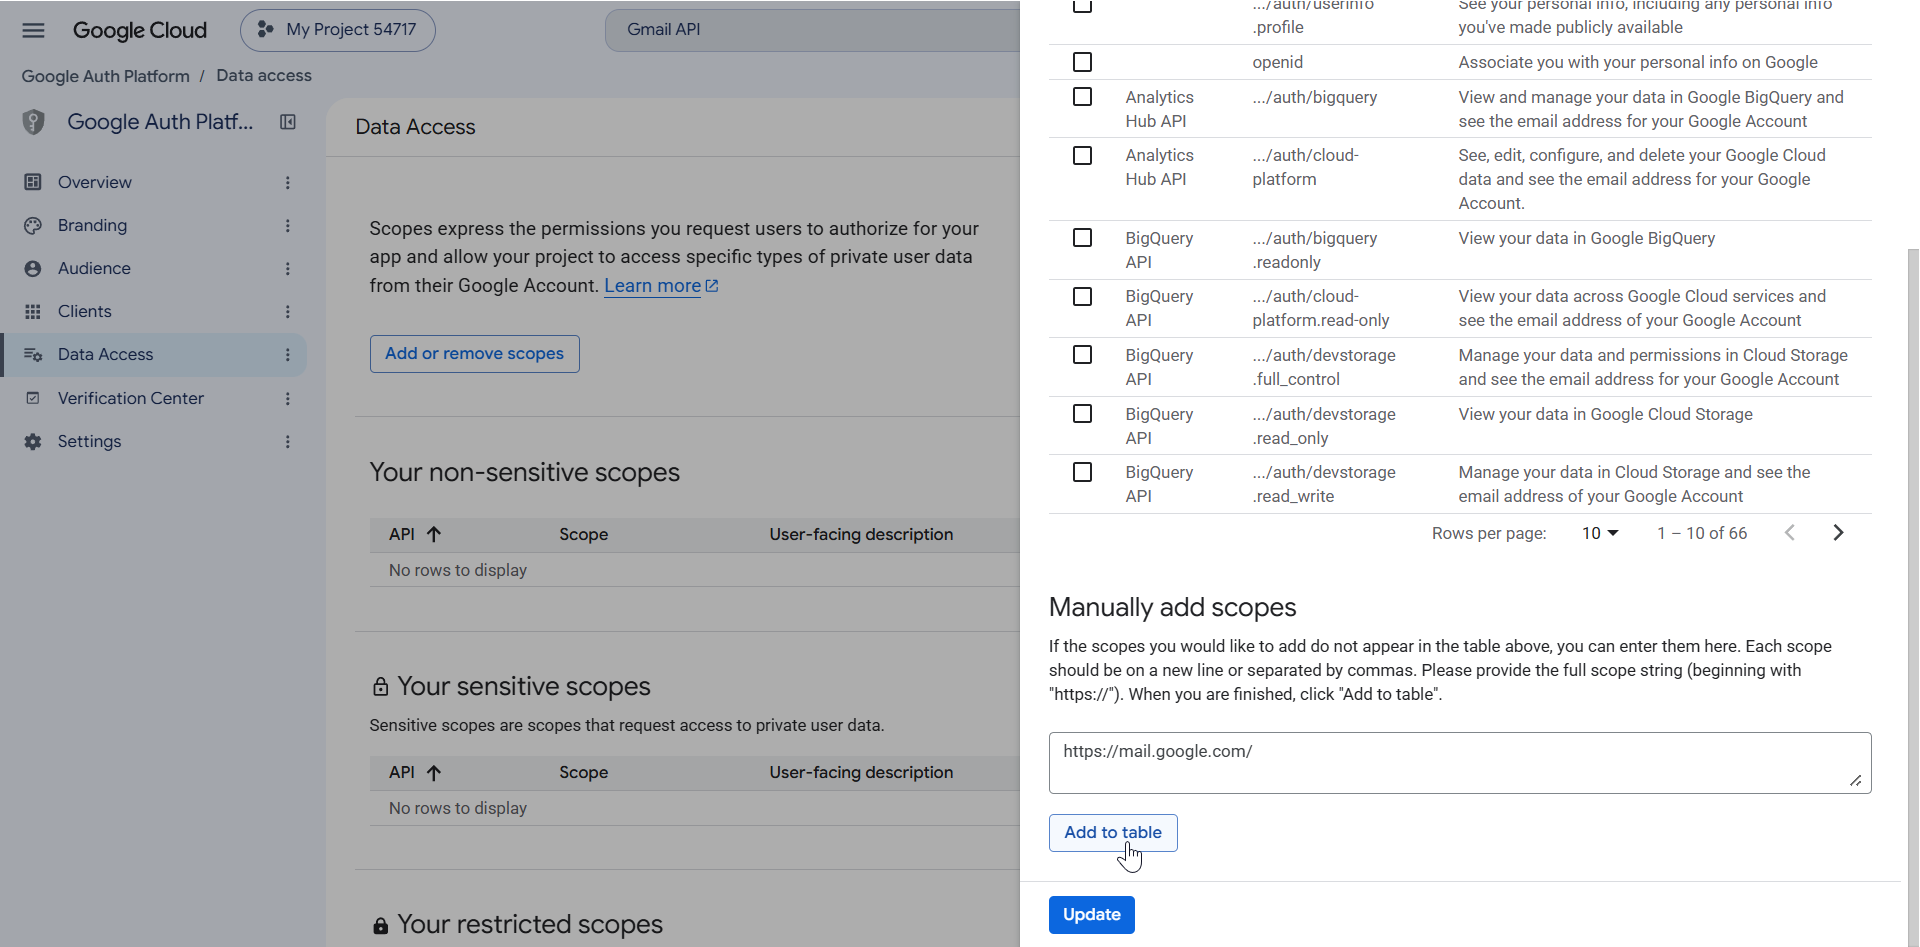The height and width of the screenshot is (947, 1920).
Task: Check the cloud-platform.read-only scope checkbox
Action: 1082,296
